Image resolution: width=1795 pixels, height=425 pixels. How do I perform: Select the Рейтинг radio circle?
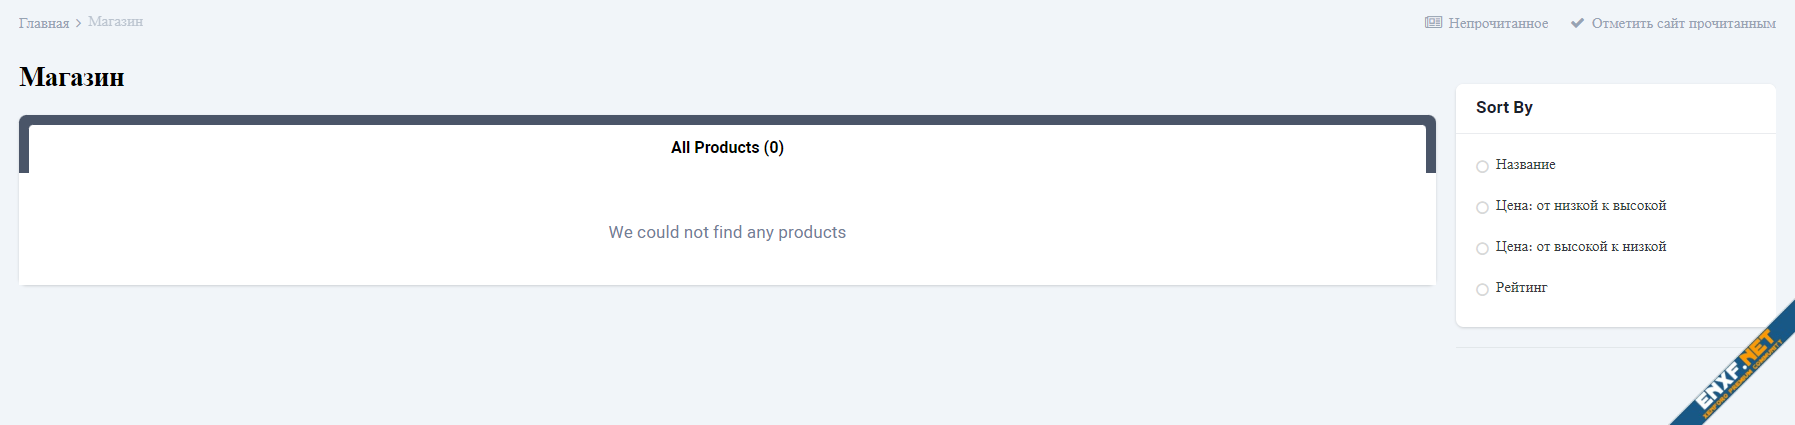tap(1482, 289)
